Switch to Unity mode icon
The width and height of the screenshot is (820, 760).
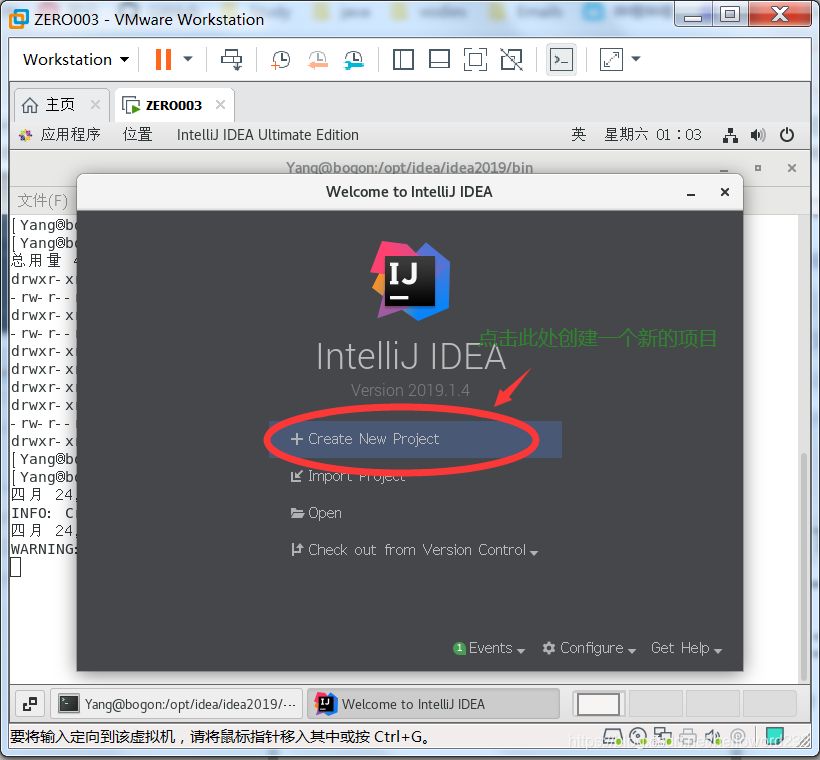(511, 59)
